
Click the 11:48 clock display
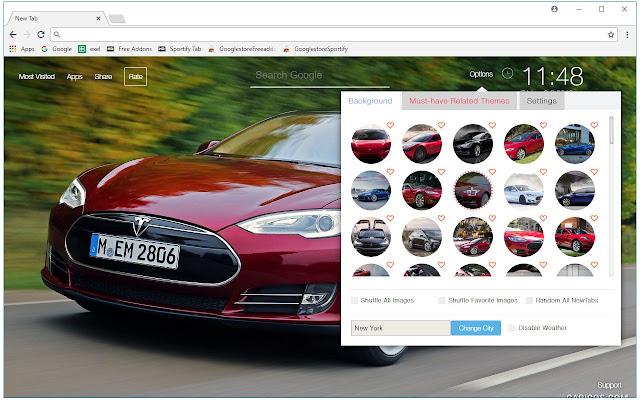pyautogui.click(x=553, y=76)
